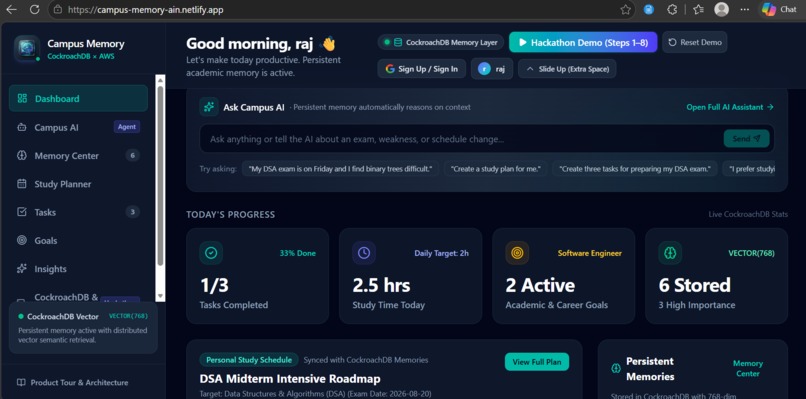The image size is (806, 399).
Task: Choose suggestion "Create a study plan for me."
Action: tap(496, 169)
